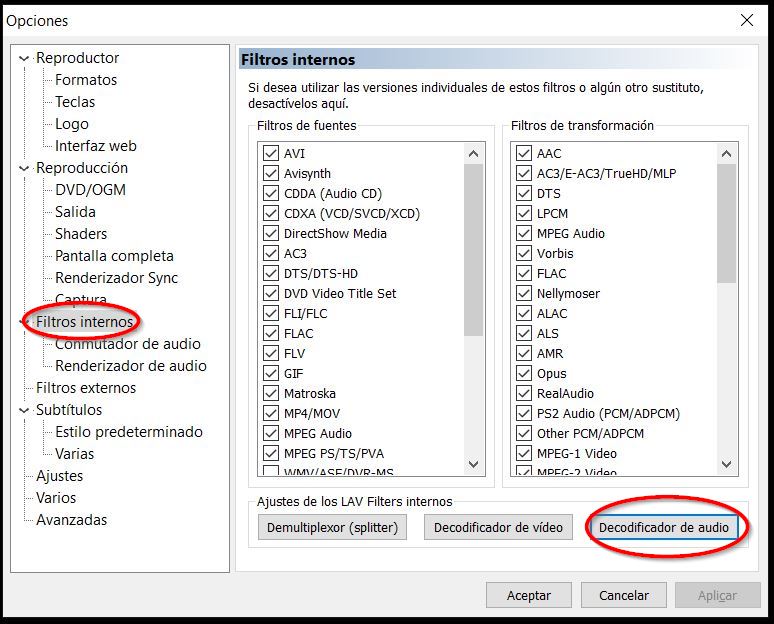Toggle the AC3 source filter checkbox
Viewport: 774px width, 624px height.
271,253
